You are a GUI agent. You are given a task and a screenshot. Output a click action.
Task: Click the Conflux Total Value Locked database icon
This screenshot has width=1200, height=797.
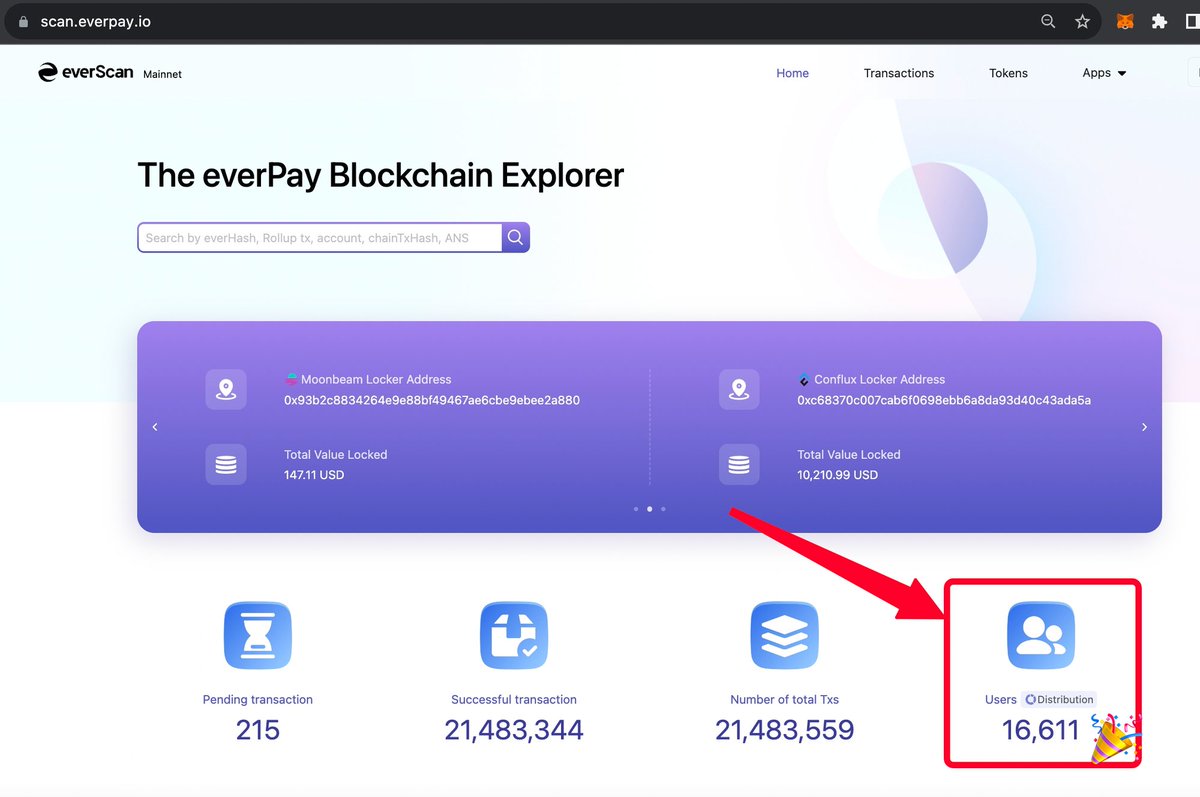point(739,464)
